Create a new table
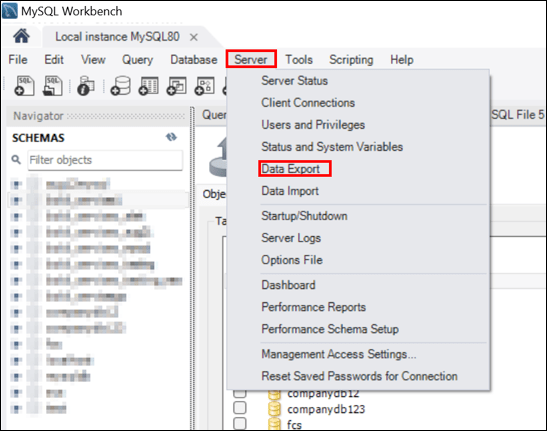This screenshot has height=431, width=547. pyautogui.click(x=149, y=86)
